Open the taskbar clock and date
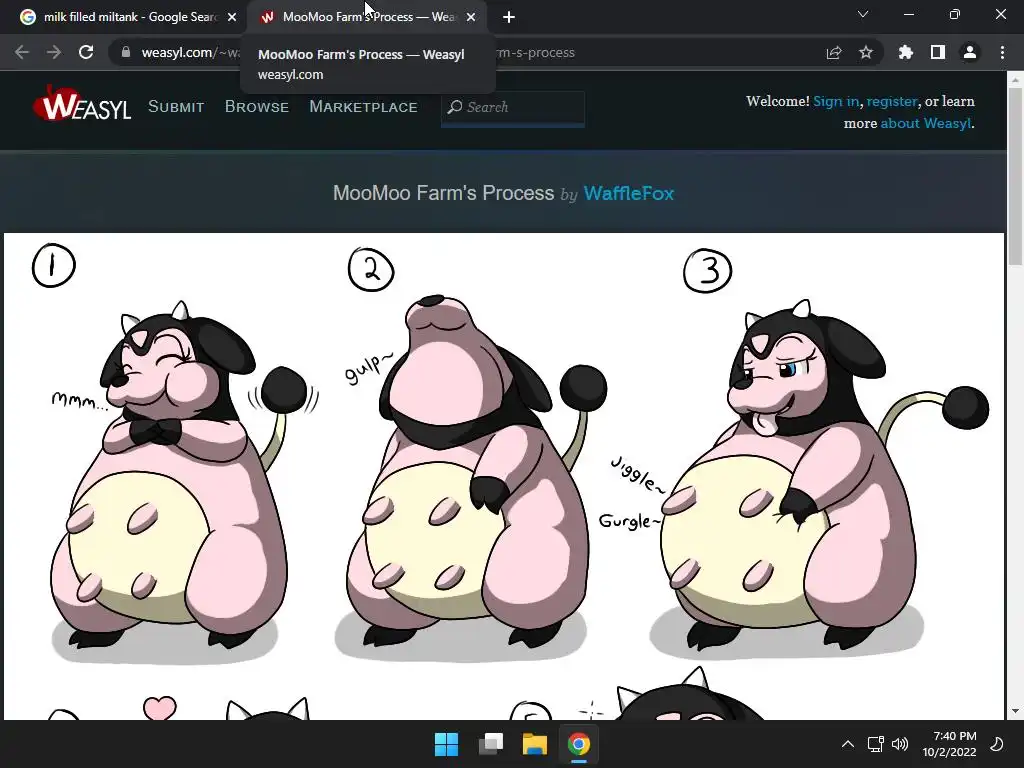This screenshot has height=768, width=1024. 950,744
